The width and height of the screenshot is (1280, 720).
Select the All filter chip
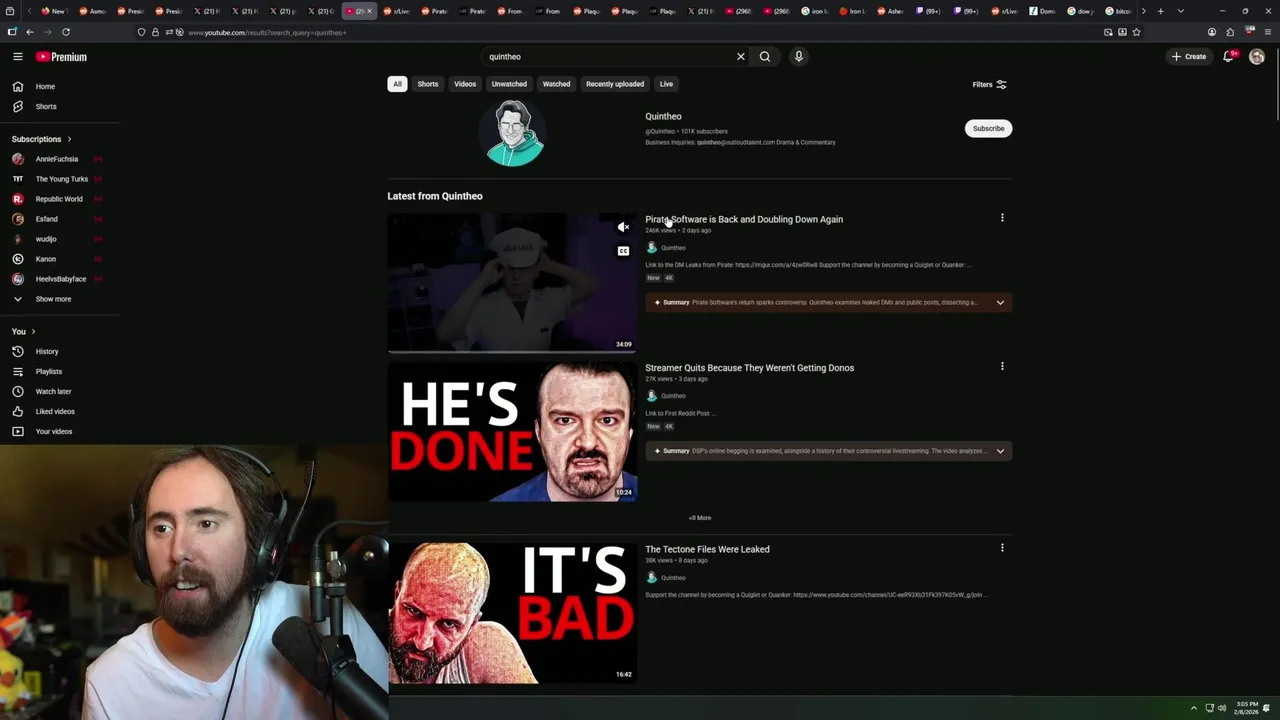coord(397,84)
